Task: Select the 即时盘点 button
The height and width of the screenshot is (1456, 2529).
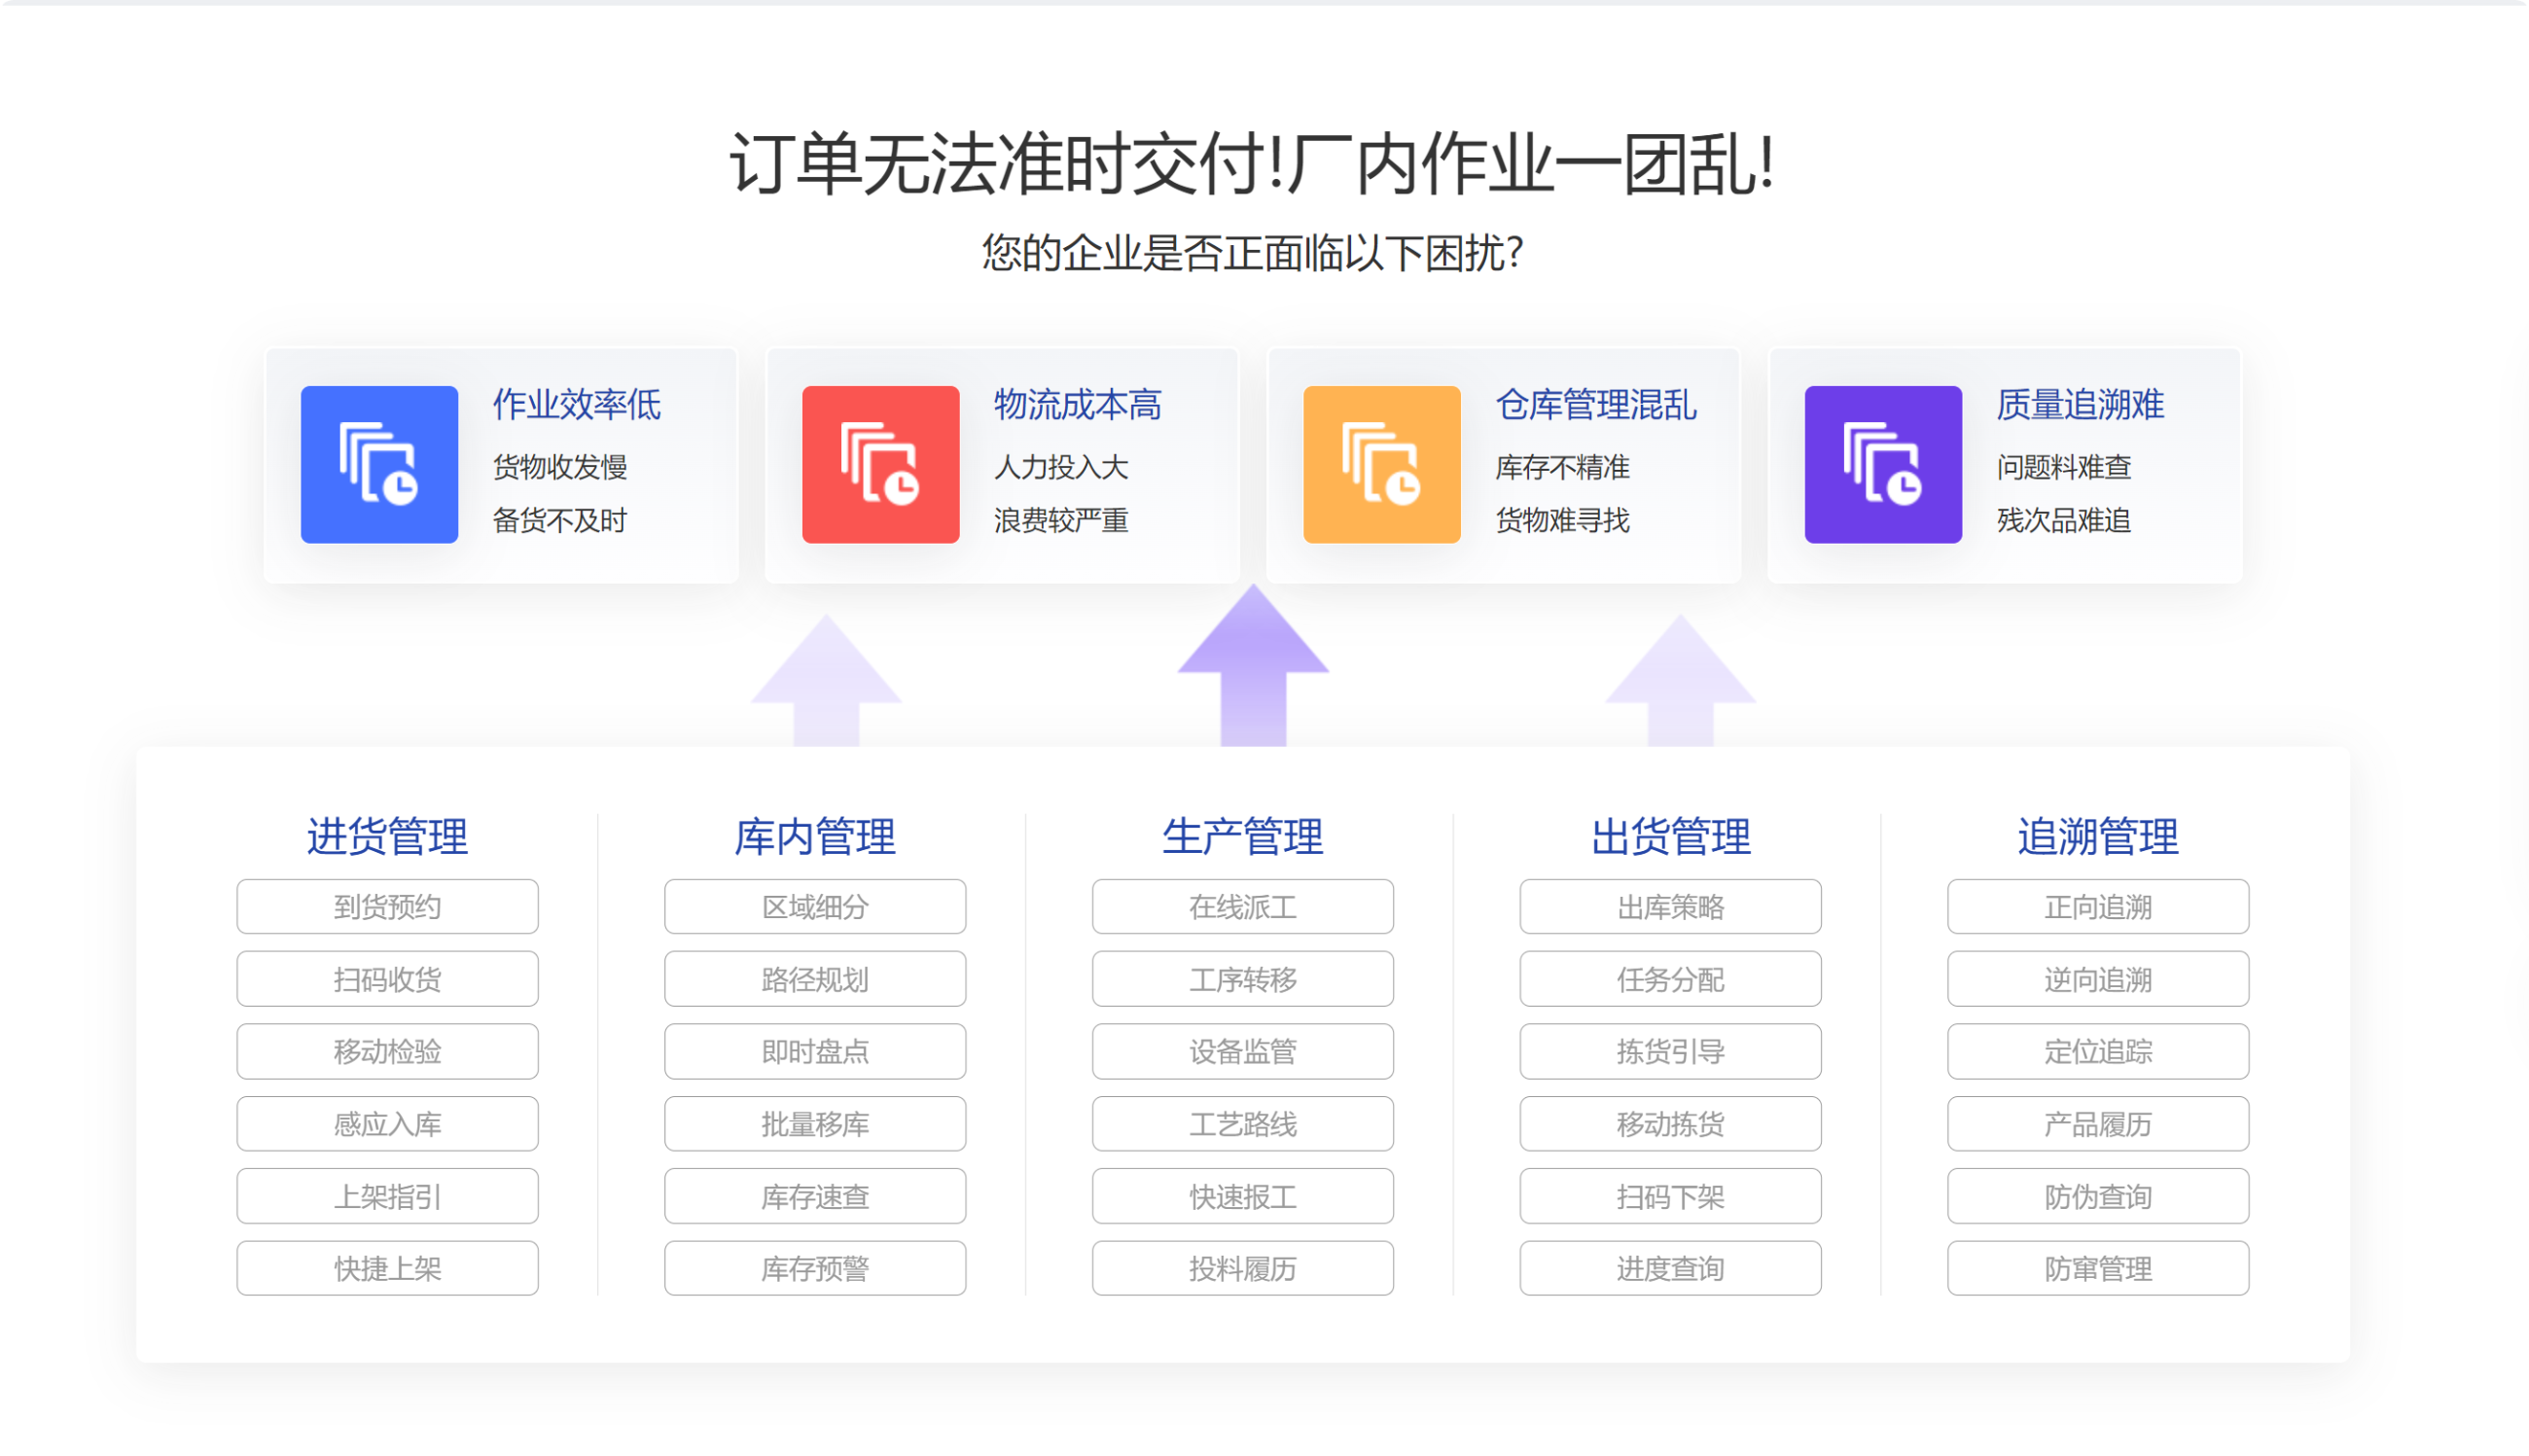Action: click(x=815, y=1051)
